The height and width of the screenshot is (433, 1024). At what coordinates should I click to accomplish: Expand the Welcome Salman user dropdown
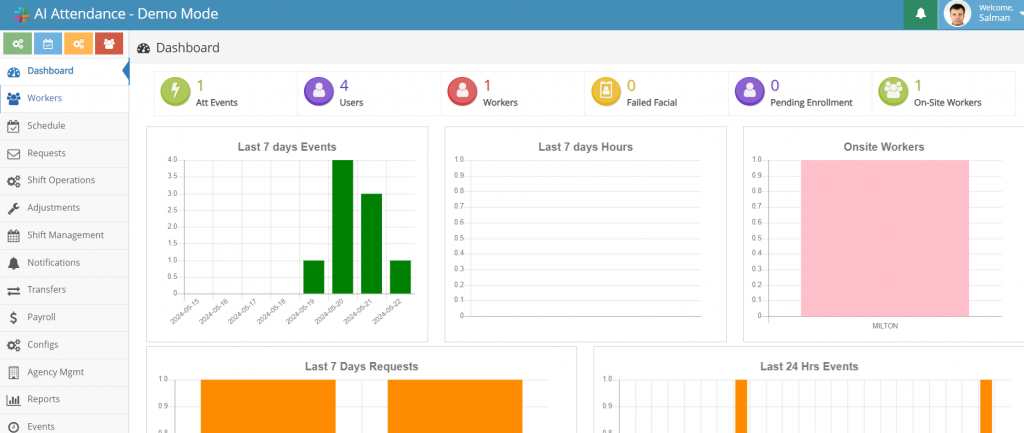point(1002,13)
